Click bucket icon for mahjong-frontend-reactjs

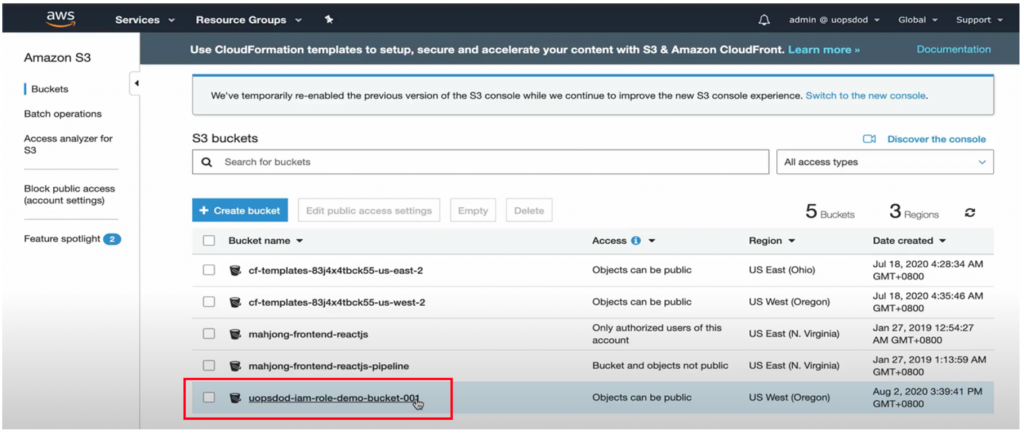click(235, 334)
